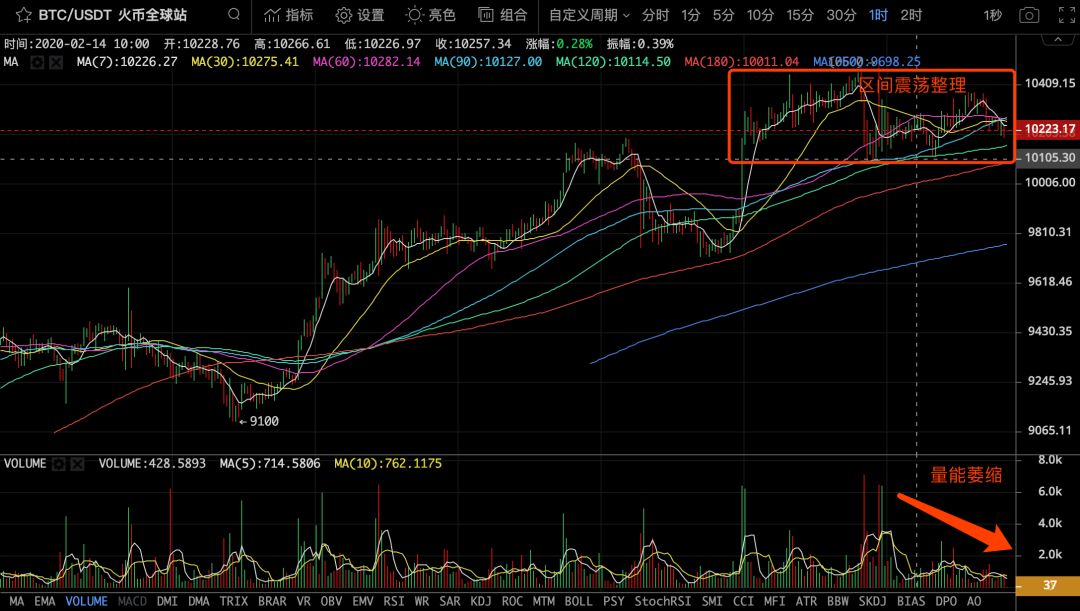The width and height of the screenshot is (1080, 611).
Task: Open the 组合 layout option
Action: [503, 14]
